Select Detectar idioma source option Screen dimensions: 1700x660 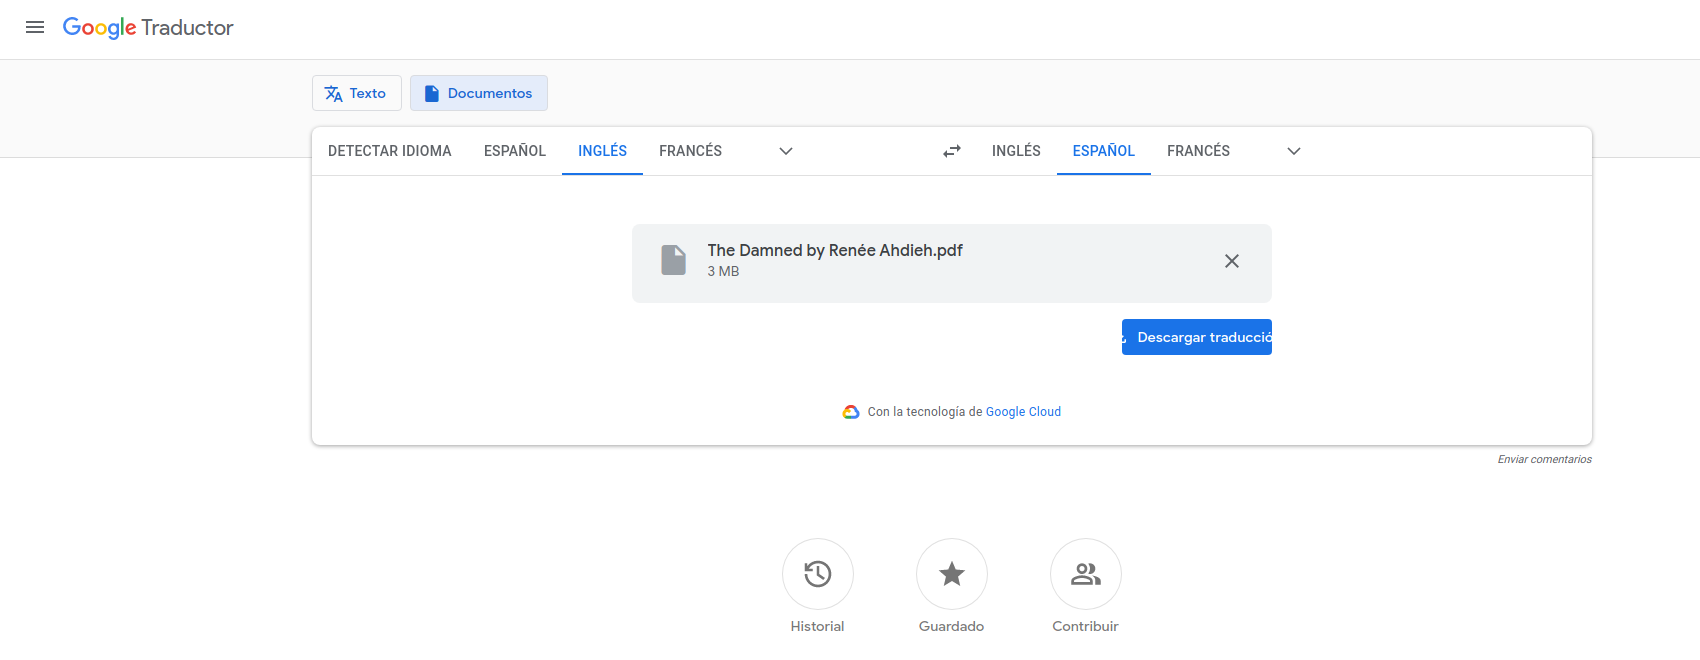[x=389, y=151]
